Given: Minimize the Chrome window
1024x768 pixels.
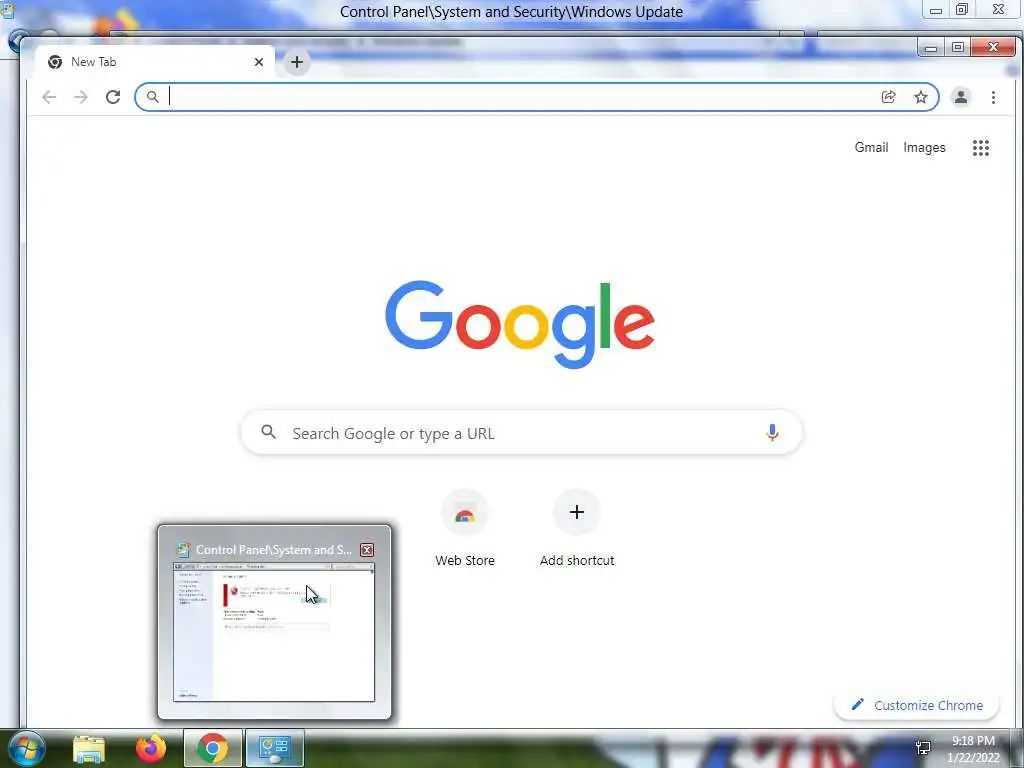Looking at the screenshot, I should coord(931,48).
